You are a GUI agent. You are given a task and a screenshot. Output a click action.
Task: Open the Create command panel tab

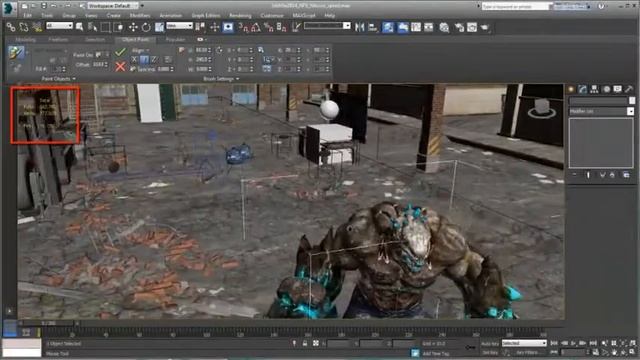pyautogui.click(x=571, y=89)
